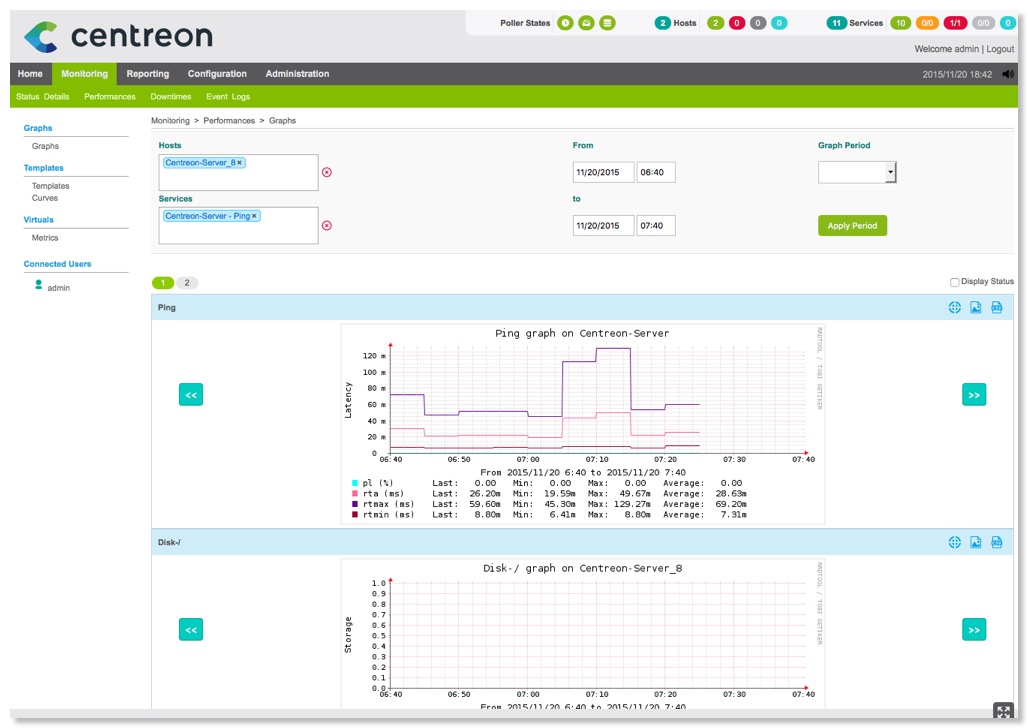Switch to graph results page 2
Screen dimensions: 1028x728
(x=189, y=282)
